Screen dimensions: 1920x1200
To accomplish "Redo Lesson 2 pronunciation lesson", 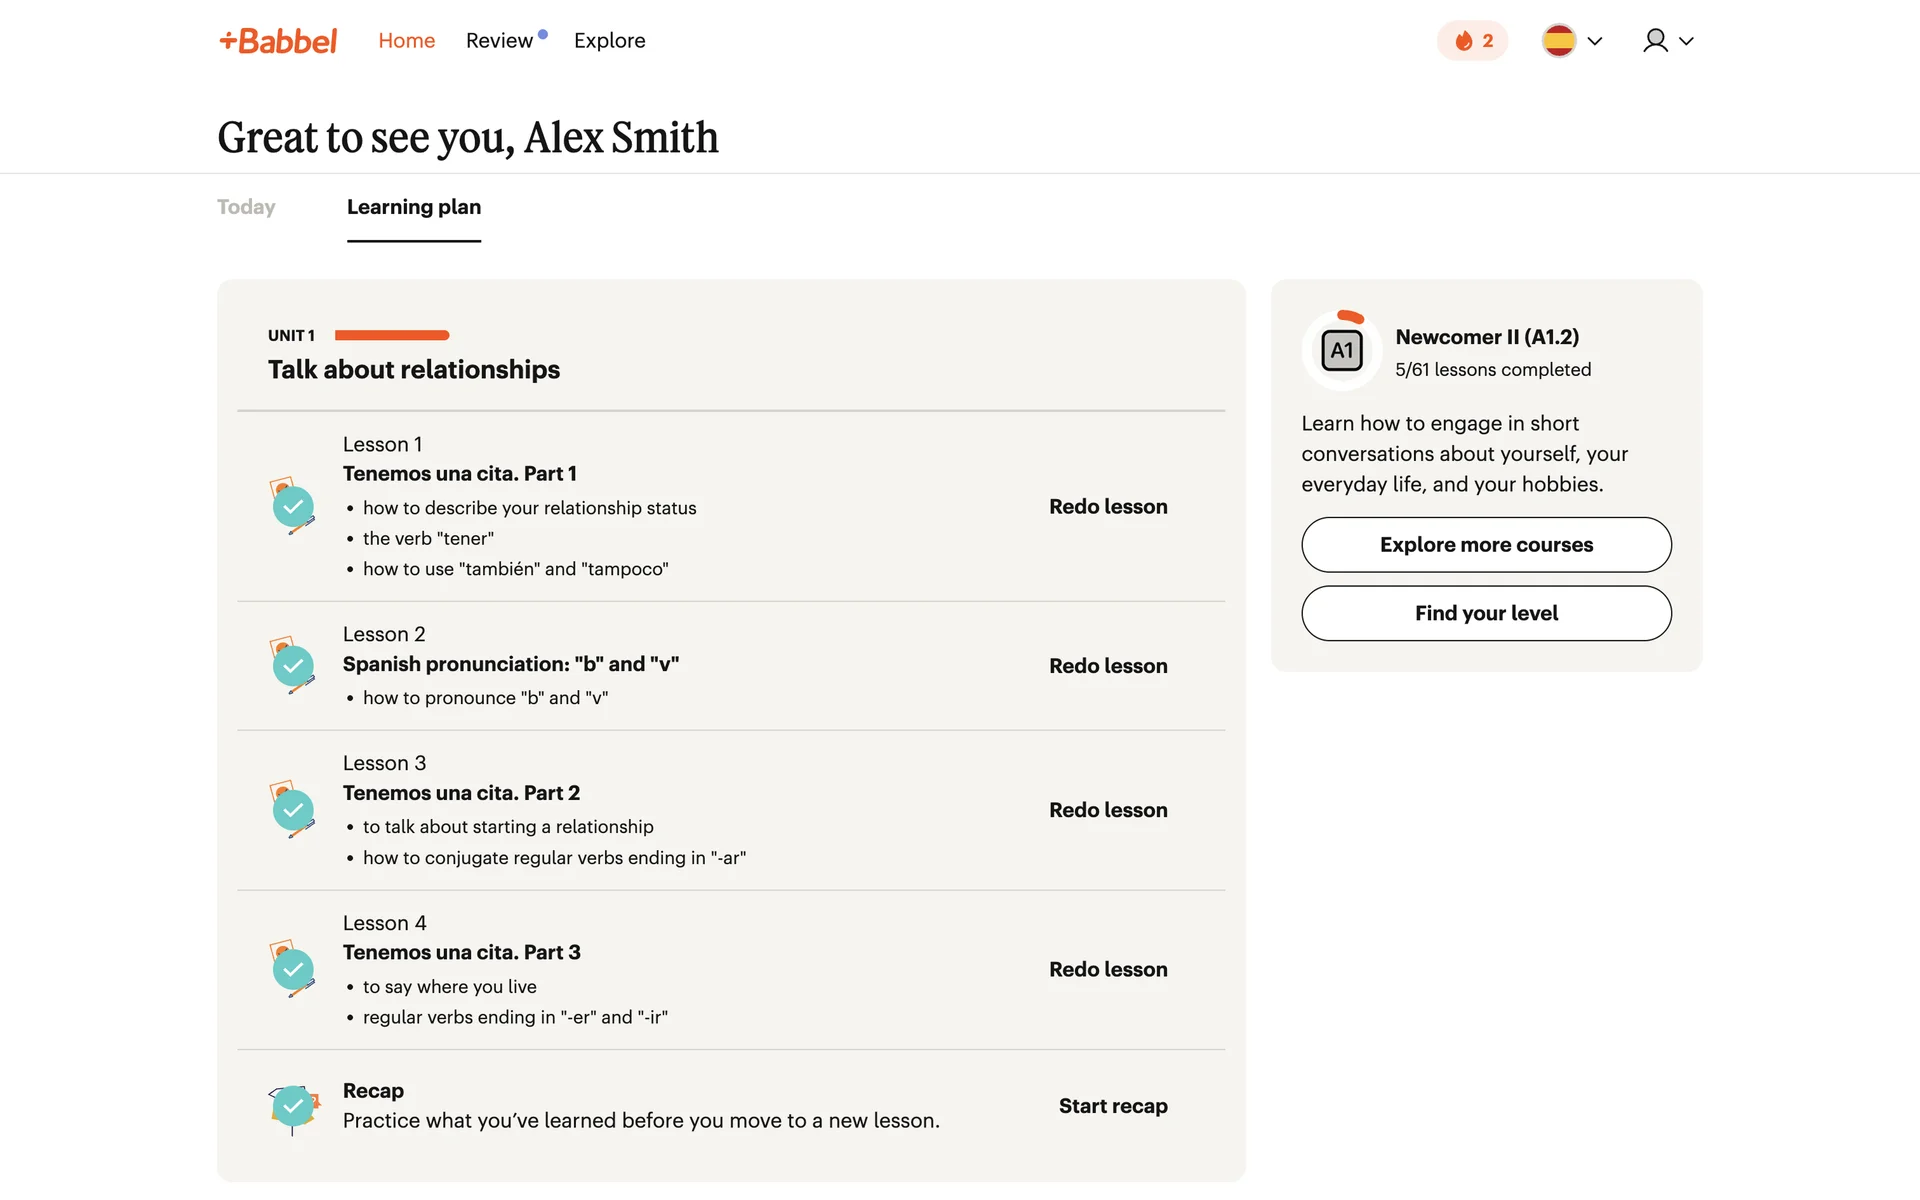I will click(x=1107, y=666).
